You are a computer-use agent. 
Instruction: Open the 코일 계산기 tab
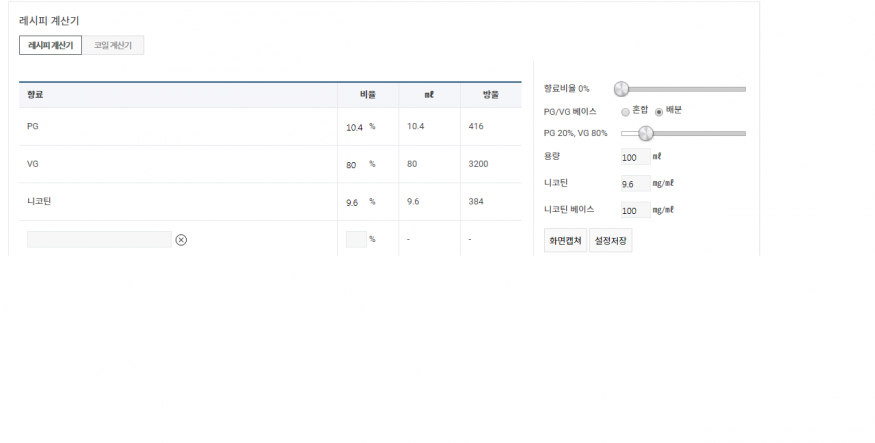[113, 45]
